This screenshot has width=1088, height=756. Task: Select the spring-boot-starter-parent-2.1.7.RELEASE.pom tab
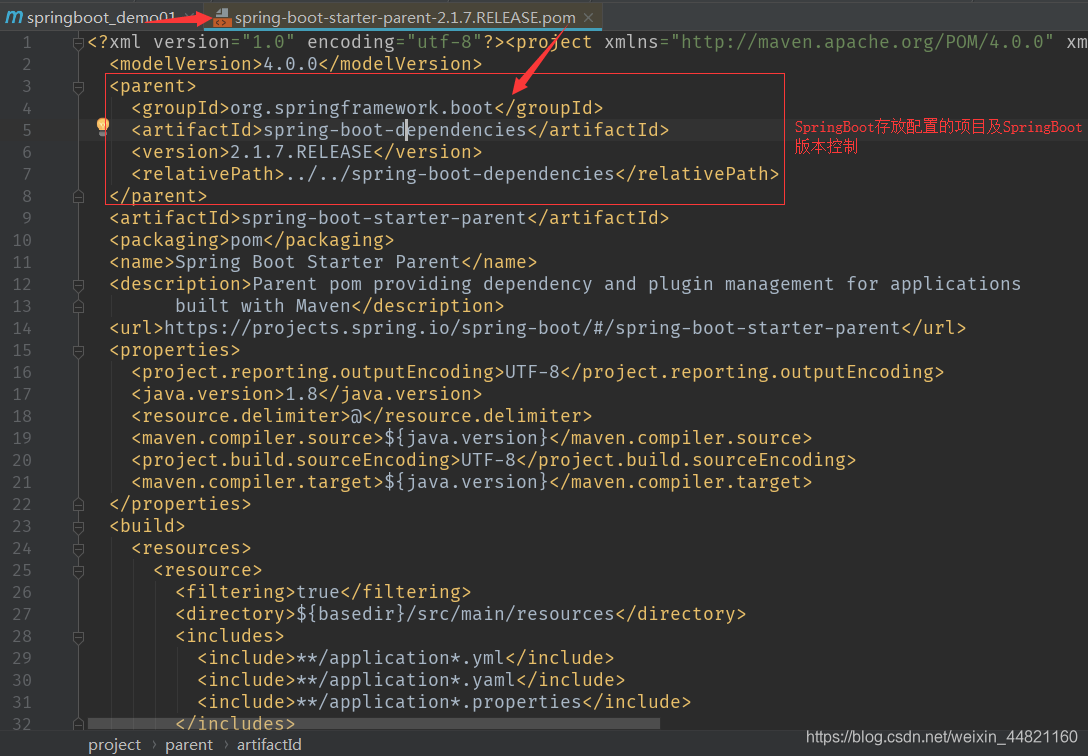pyautogui.click(x=405, y=17)
